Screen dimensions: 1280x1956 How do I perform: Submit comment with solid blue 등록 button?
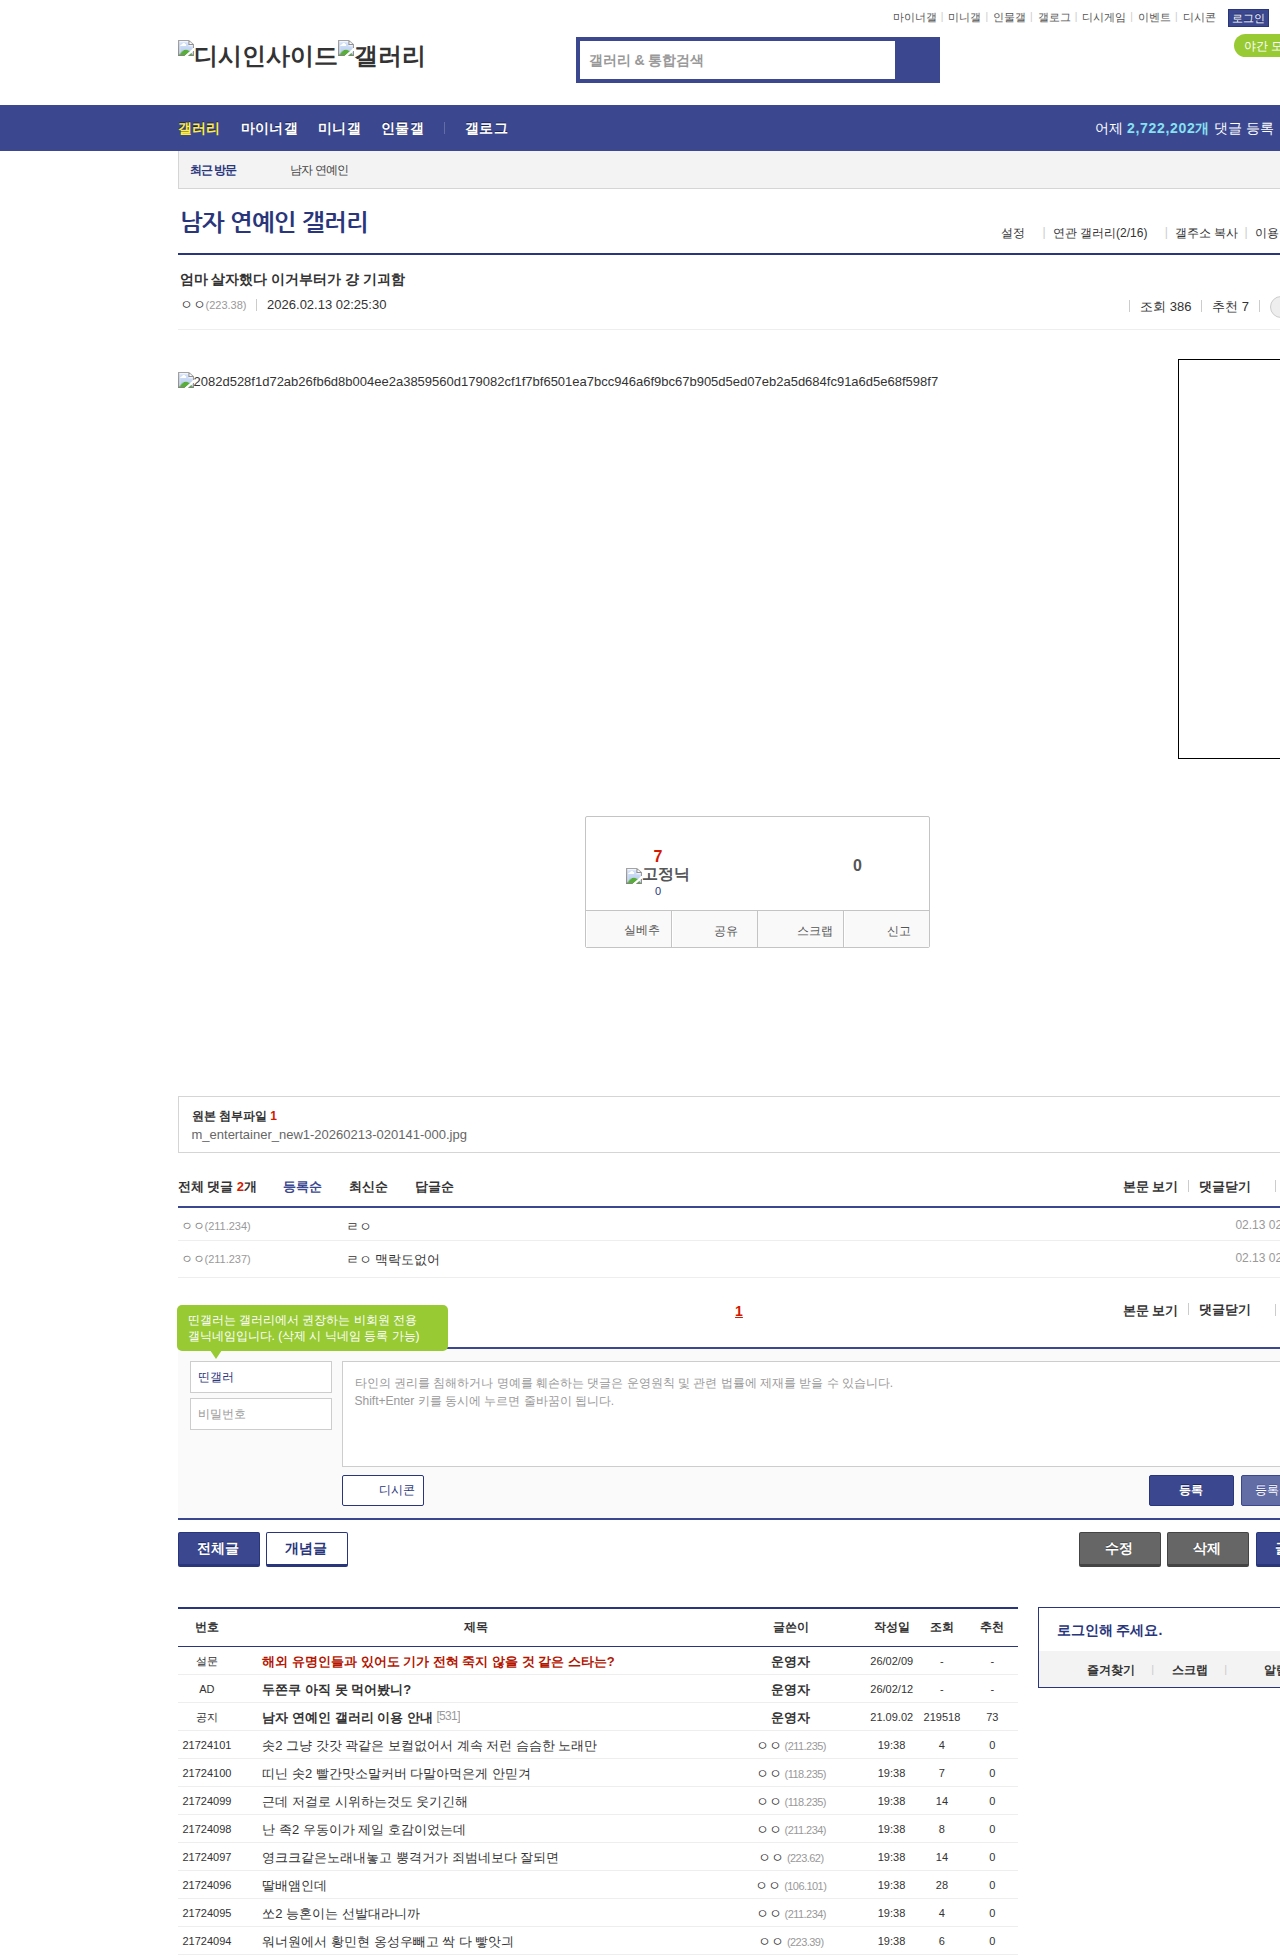pos(1191,1490)
